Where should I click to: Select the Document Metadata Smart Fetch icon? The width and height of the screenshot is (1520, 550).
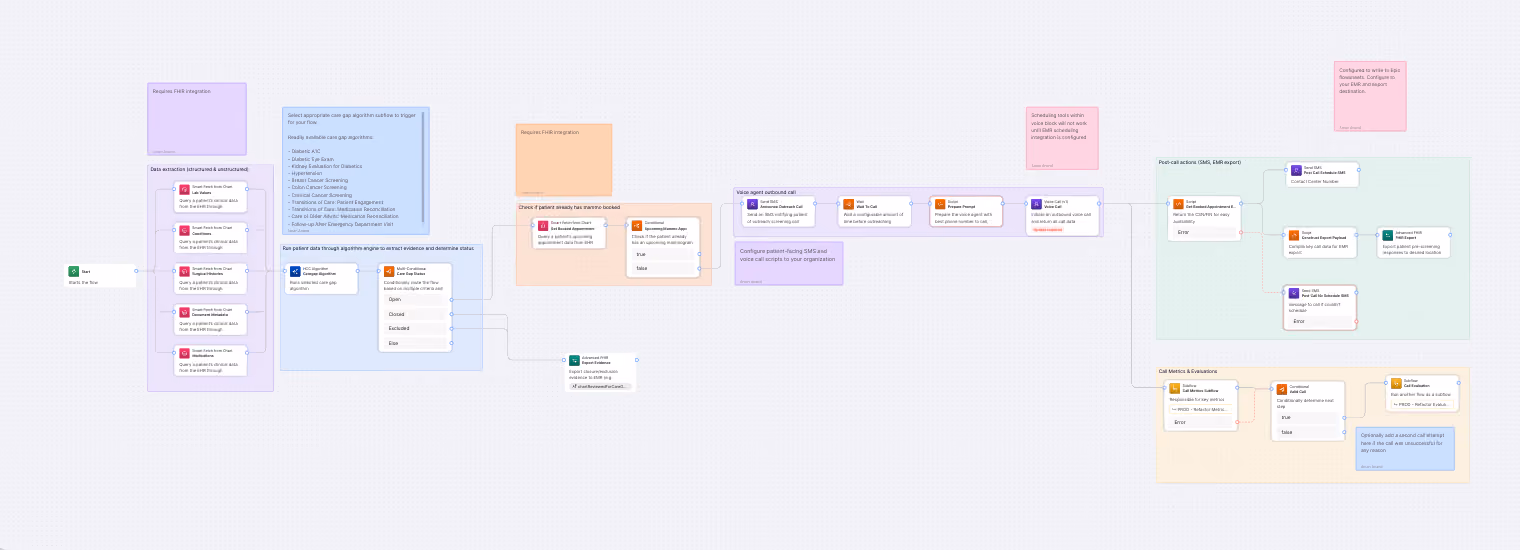[184, 312]
